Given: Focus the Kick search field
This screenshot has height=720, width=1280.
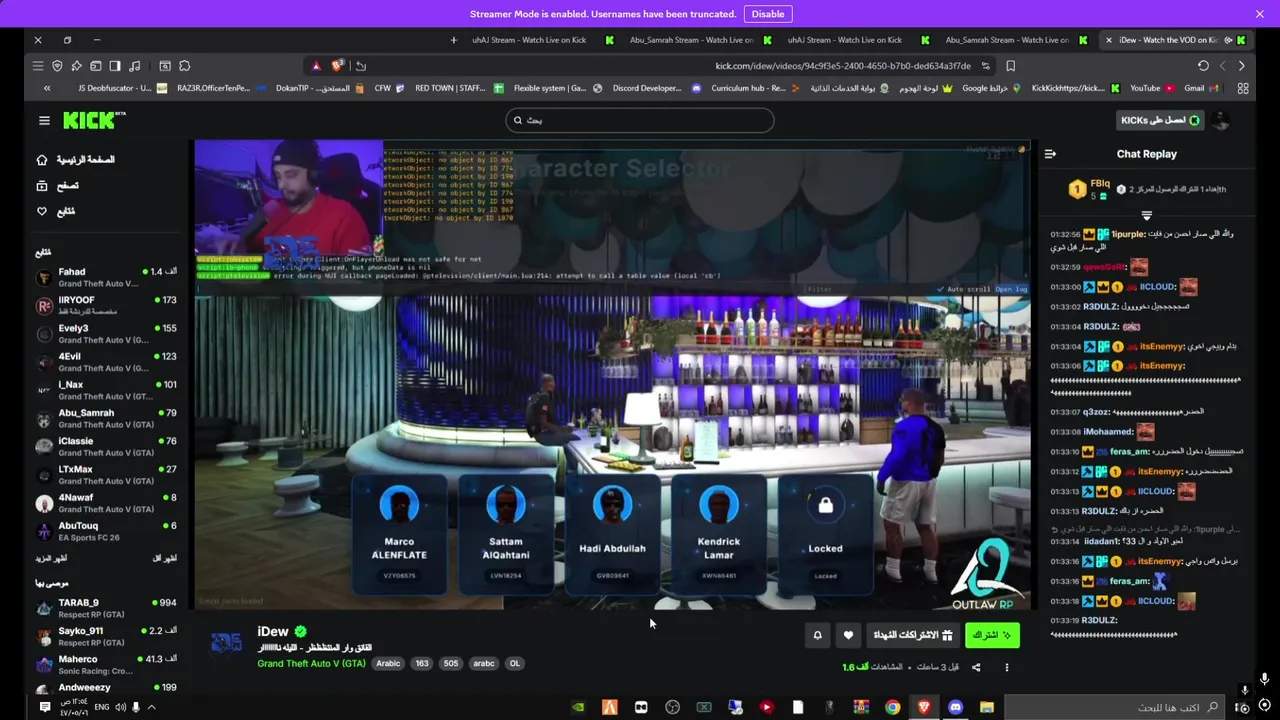Looking at the screenshot, I should pos(640,120).
